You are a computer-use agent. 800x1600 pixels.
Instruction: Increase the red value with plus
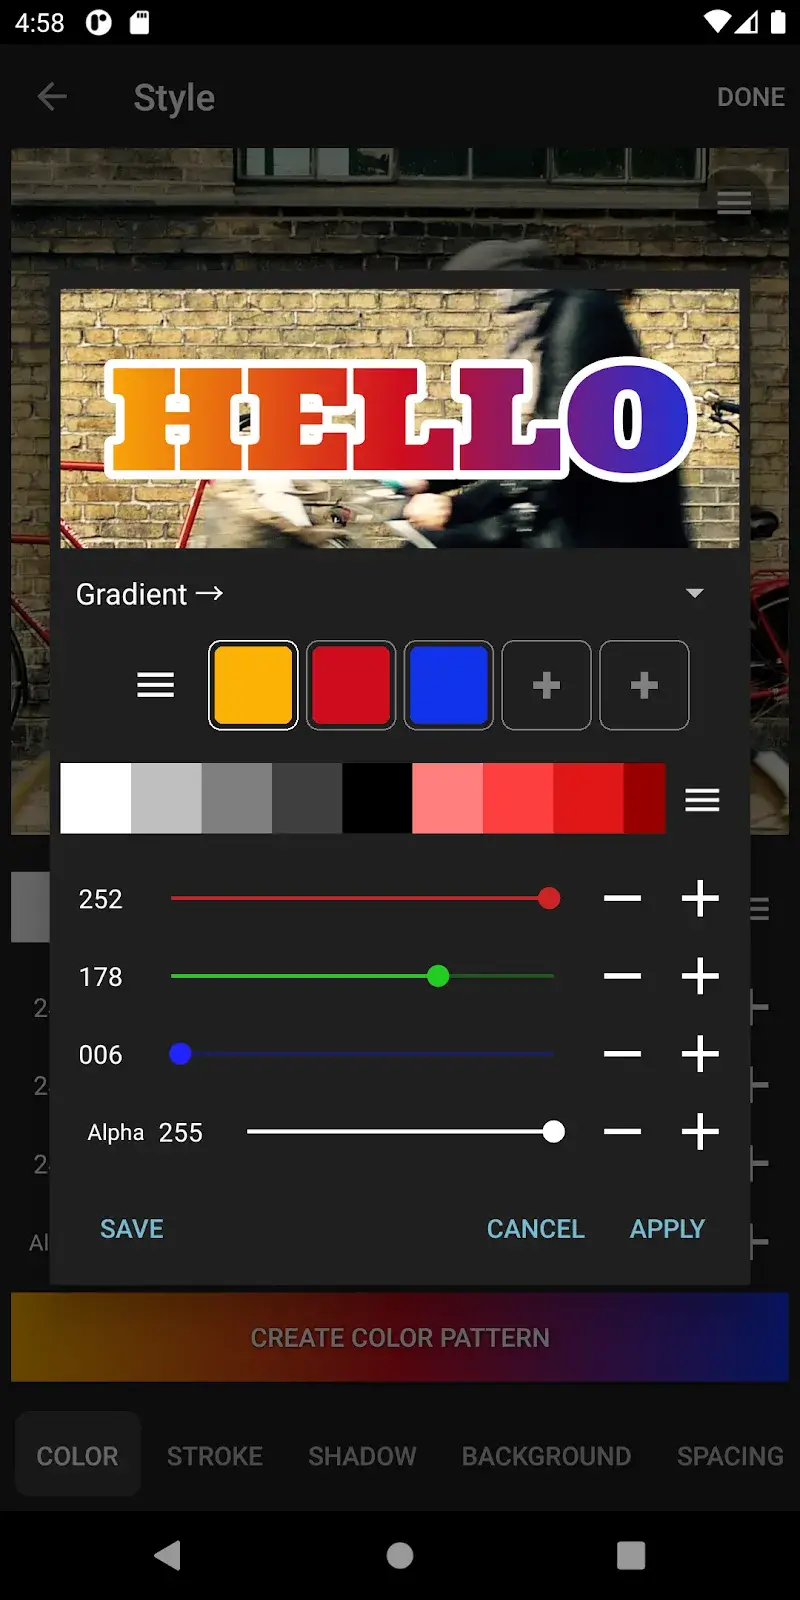pyautogui.click(x=700, y=898)
